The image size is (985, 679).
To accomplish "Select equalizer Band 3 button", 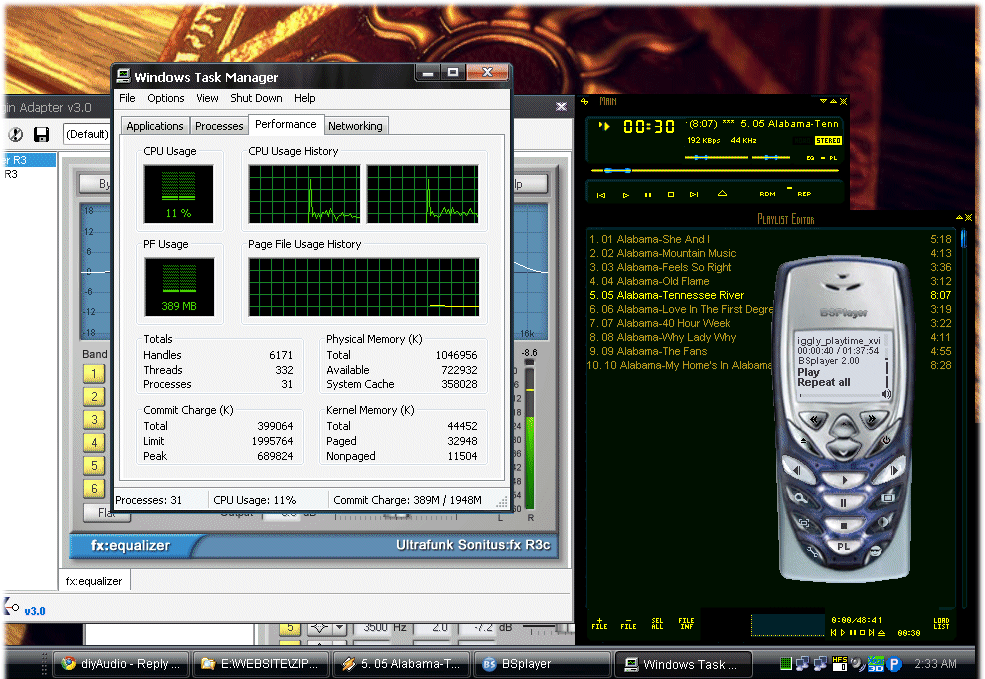I will (94, 420).
